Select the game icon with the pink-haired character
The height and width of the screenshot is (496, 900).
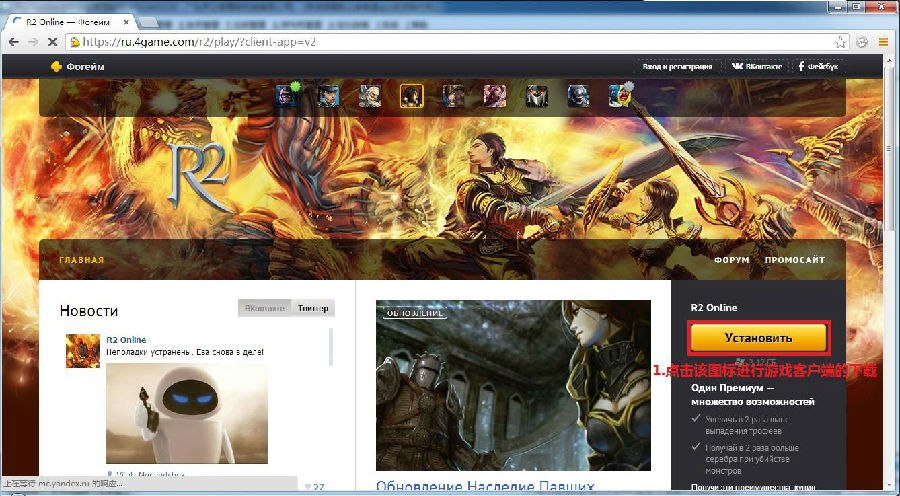pyautogui.click(x=495, y=96)
